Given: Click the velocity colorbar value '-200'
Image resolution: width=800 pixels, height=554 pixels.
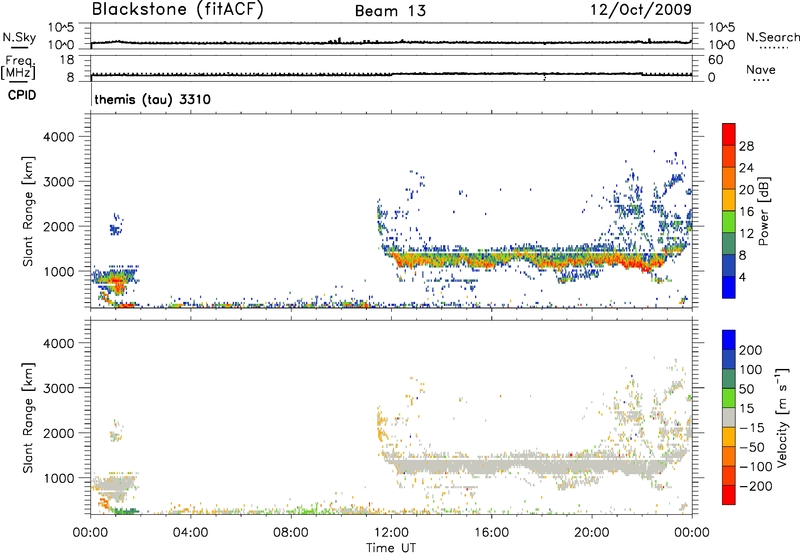Looking at the screenshot, I should pyautogui.click(x=755, y=486).
